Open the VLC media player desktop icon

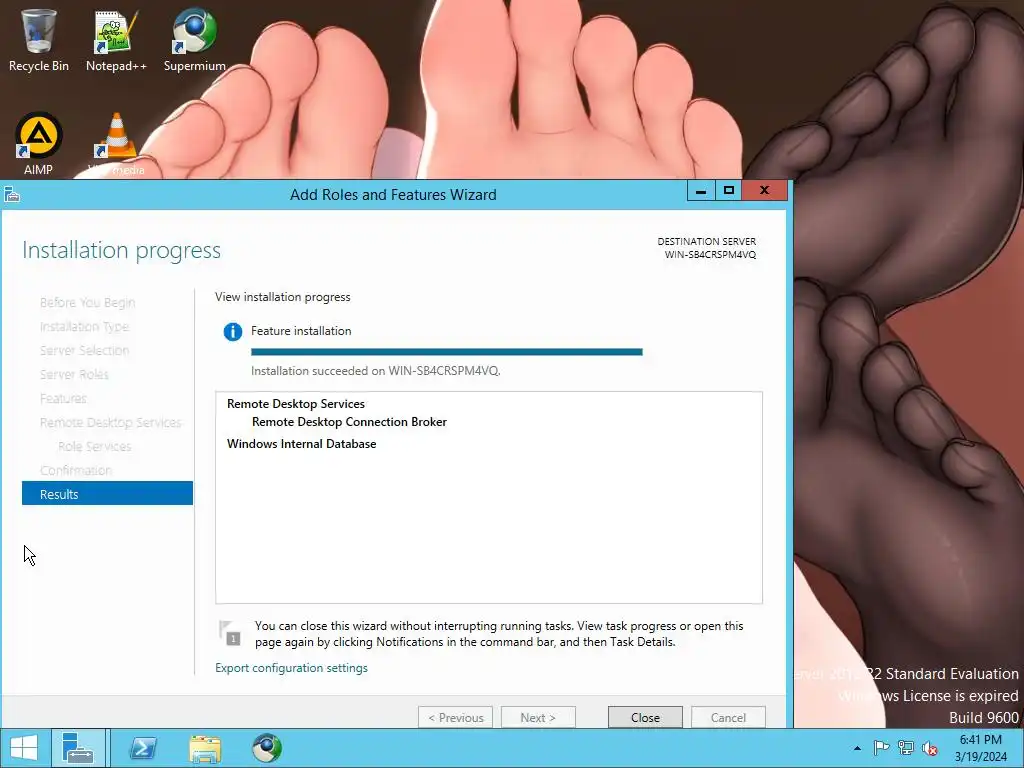tap(116, 144)
